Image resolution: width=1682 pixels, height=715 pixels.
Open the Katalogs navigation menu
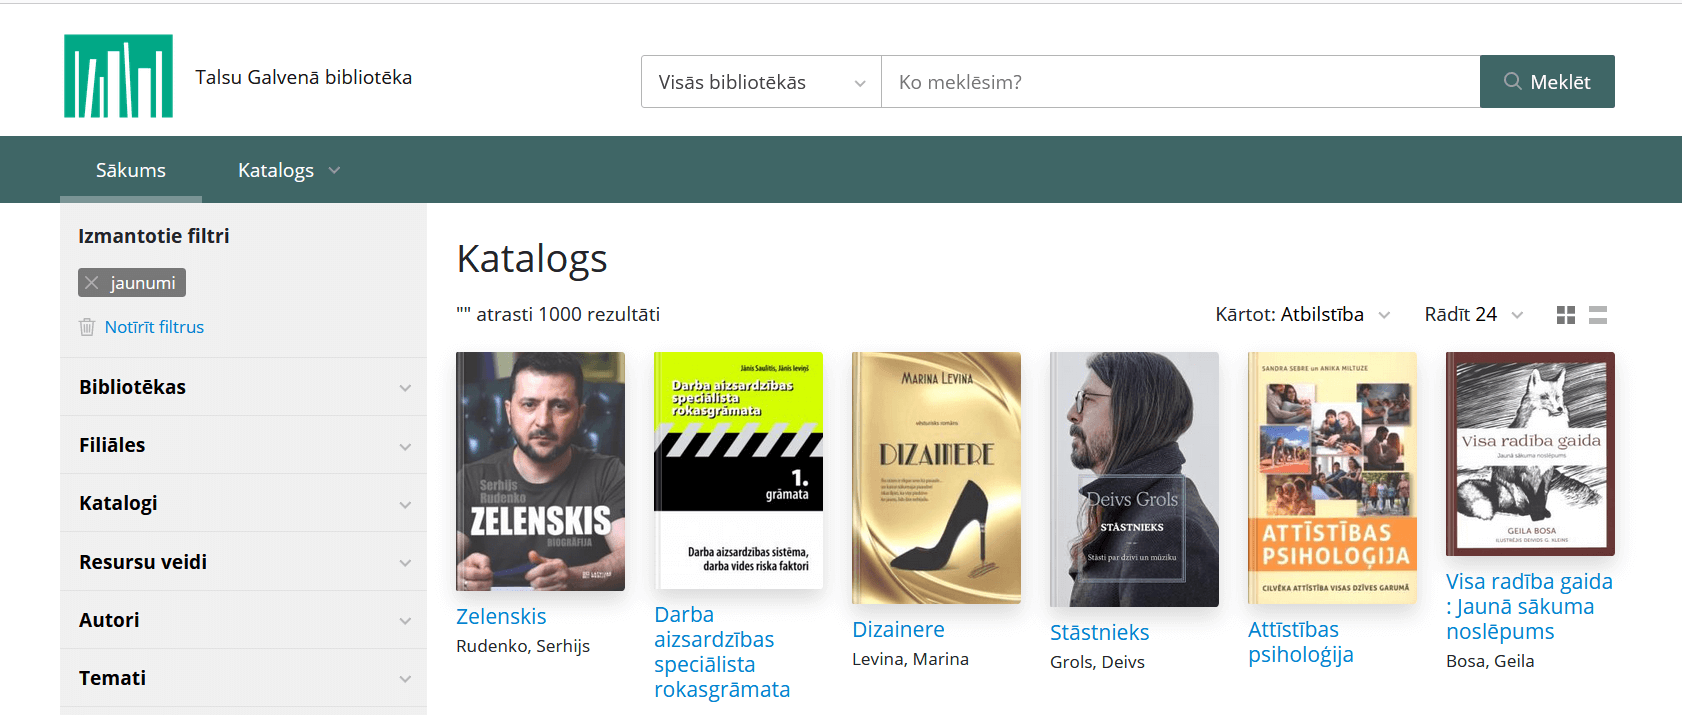[x=288, y=170]
